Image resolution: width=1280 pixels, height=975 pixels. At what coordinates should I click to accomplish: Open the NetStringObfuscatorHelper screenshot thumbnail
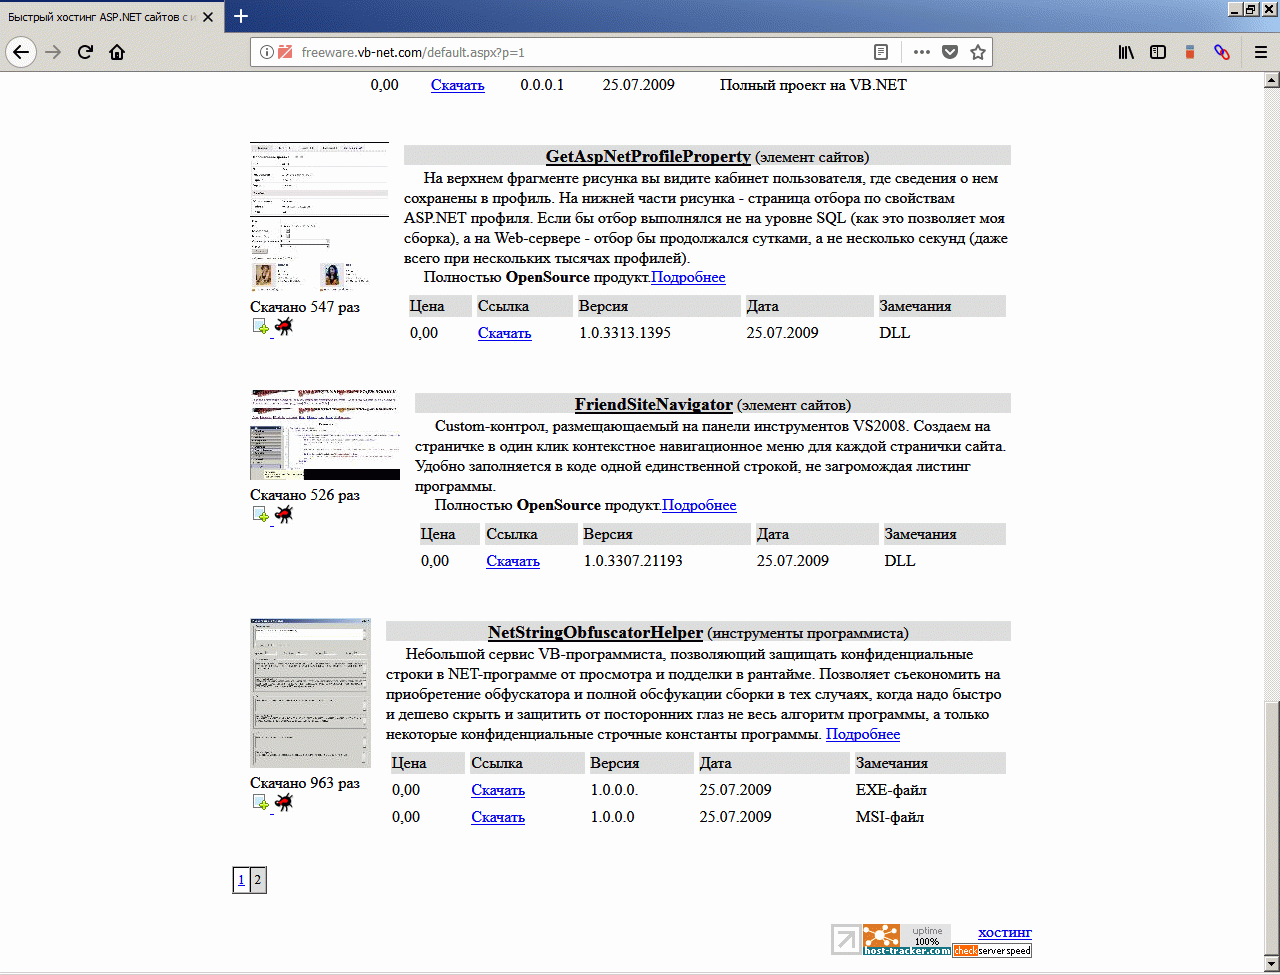[x=310, y=693]
